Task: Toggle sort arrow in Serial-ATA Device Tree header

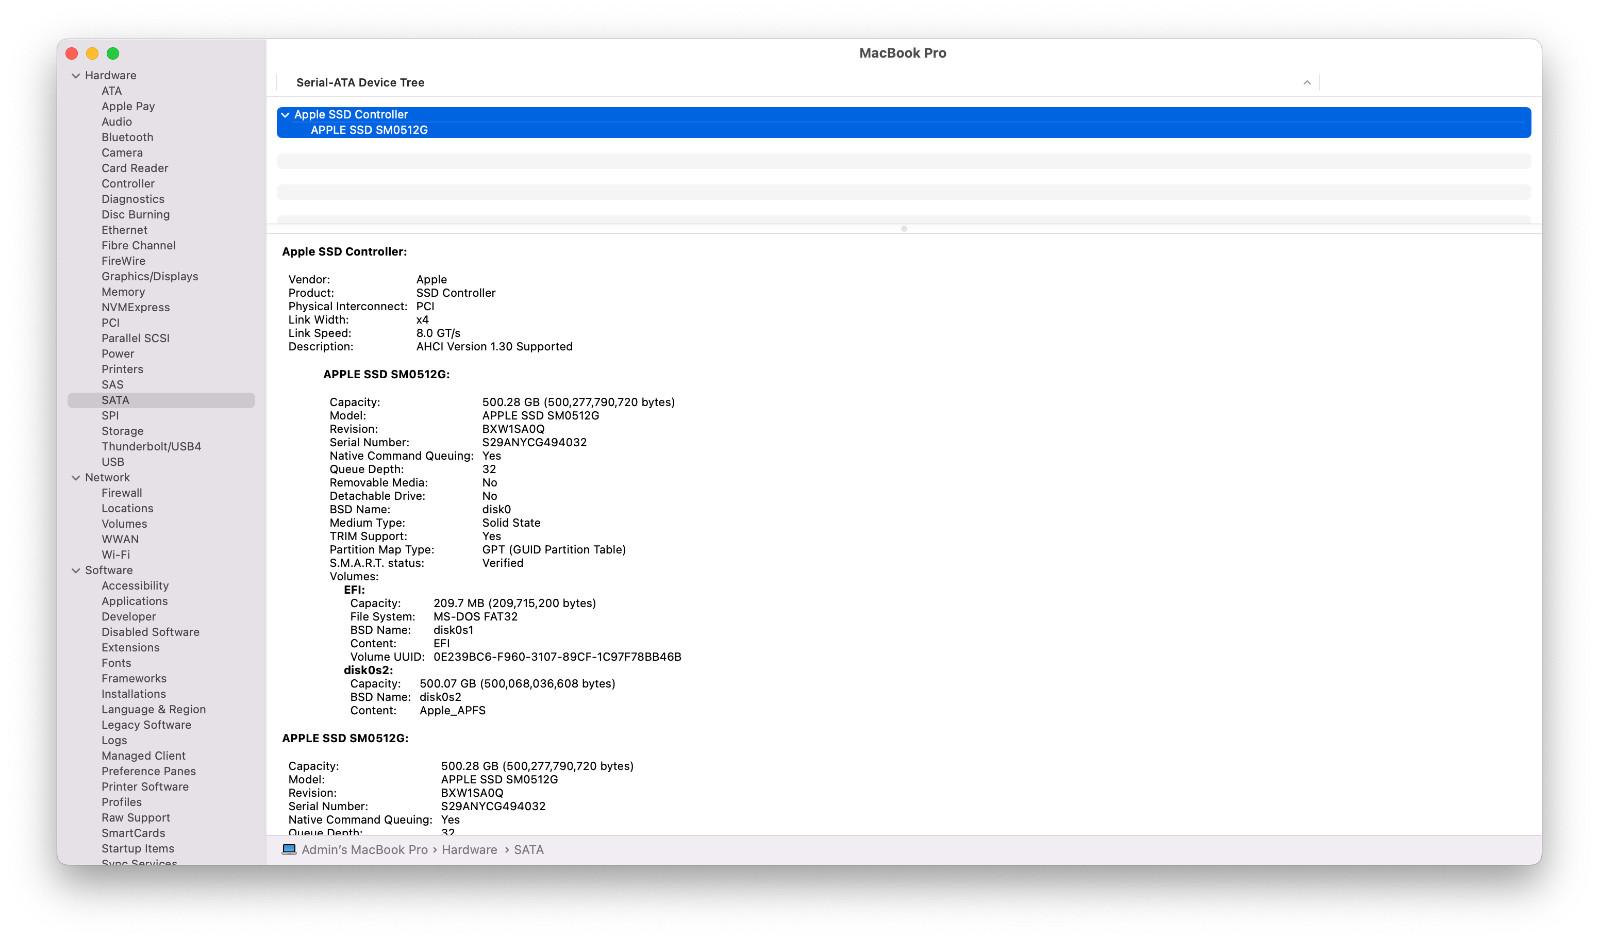Action: coord(1307,83)
